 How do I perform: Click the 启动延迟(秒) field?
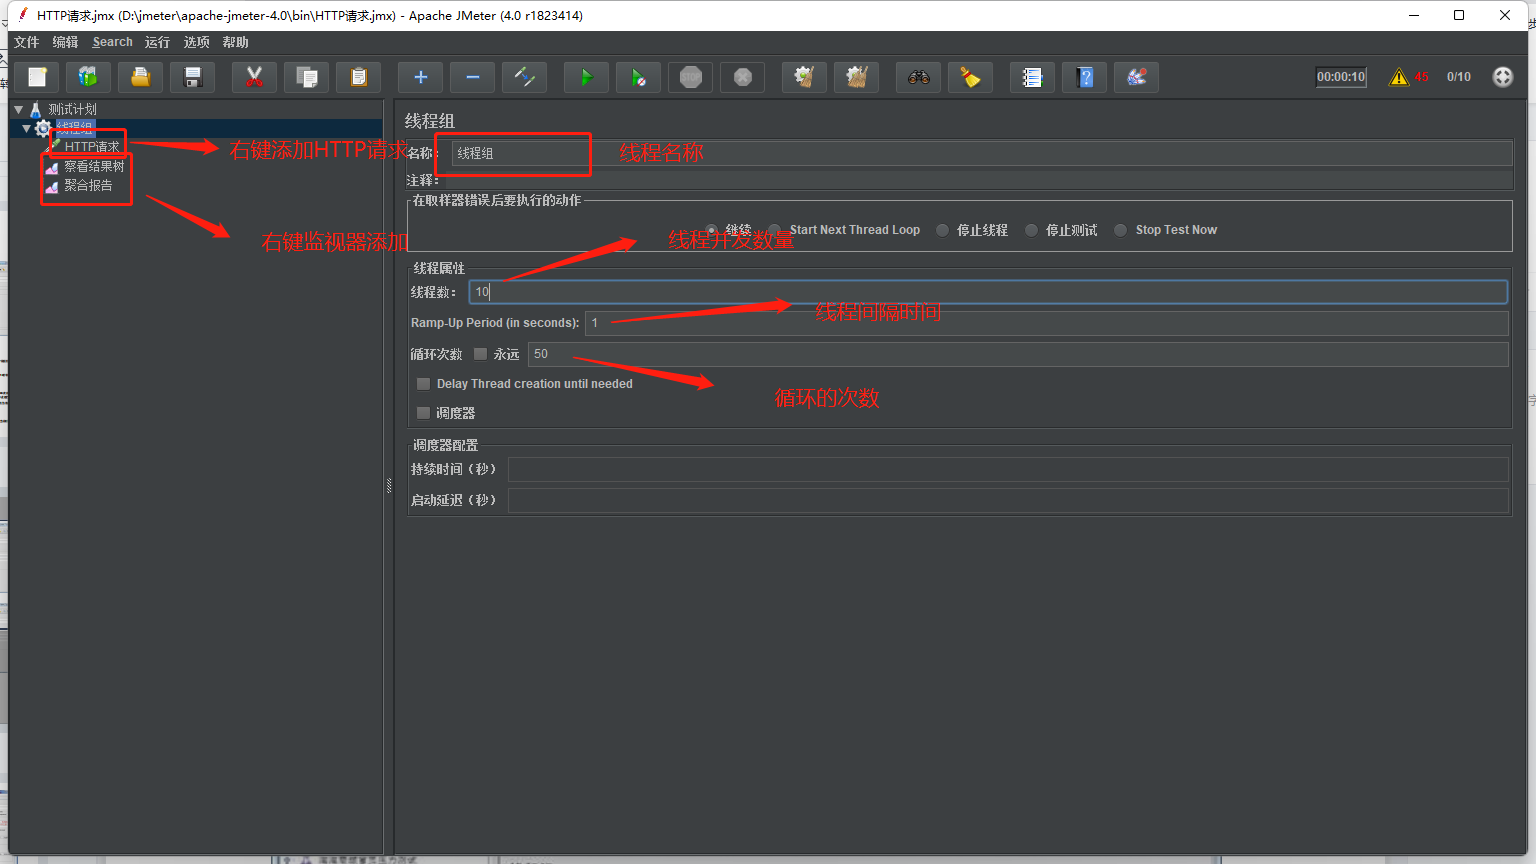click(1008, 500)
